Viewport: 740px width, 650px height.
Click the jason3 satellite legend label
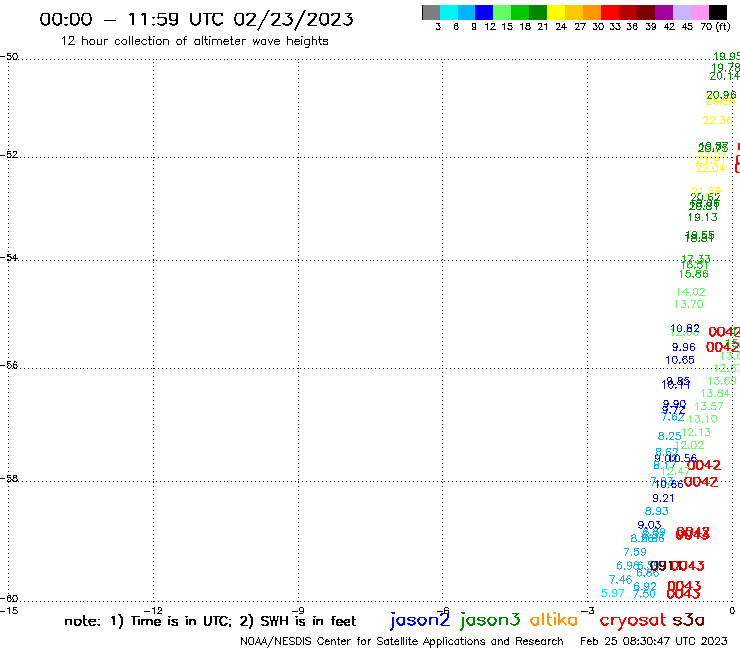pyautogui.click(x=490, y=621)
